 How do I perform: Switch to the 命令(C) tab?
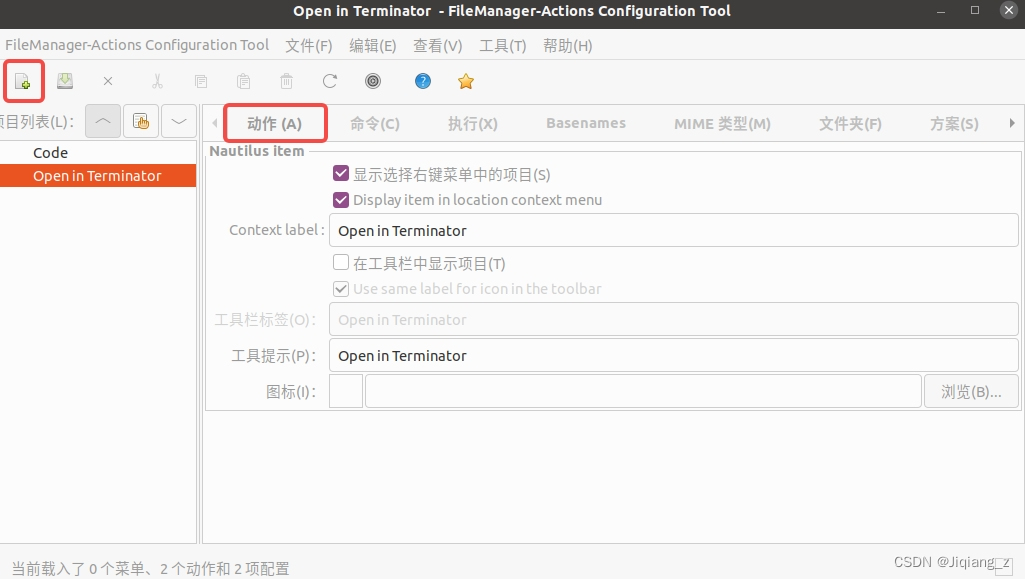(x=374, y=124)
